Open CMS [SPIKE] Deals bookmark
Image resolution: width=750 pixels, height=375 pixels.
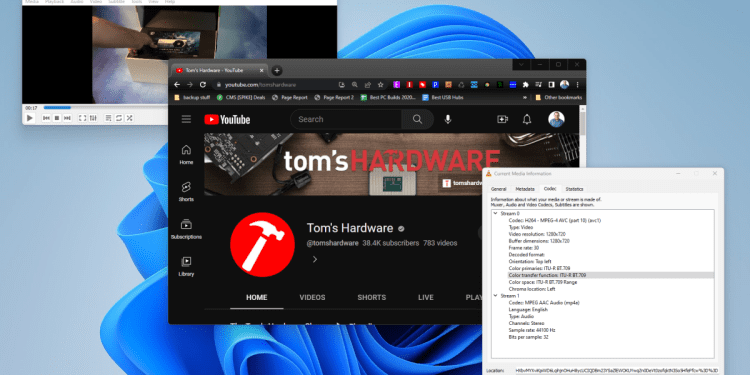pos(241,98)
